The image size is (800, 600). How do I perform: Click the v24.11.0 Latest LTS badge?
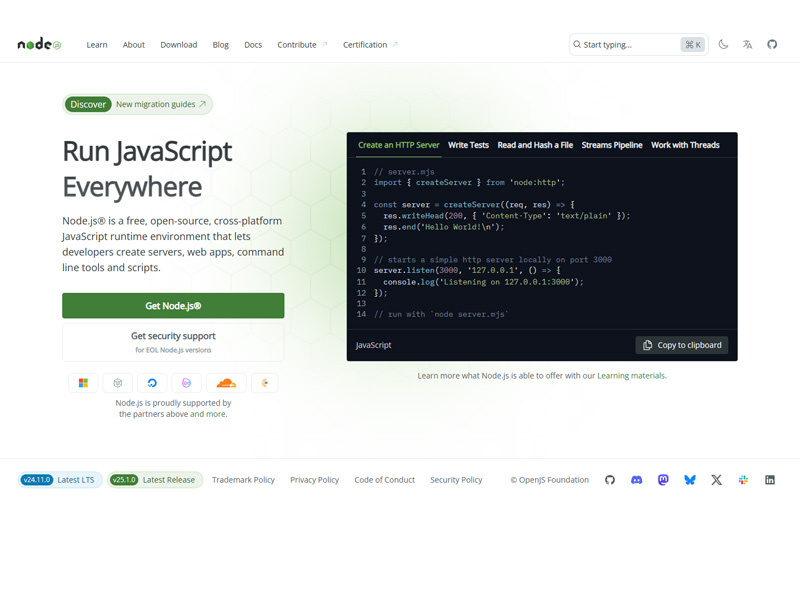[55, 480]
